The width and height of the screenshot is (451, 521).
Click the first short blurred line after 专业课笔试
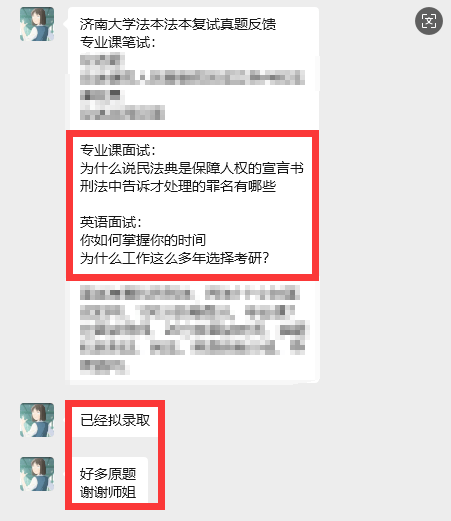point(102,60)
